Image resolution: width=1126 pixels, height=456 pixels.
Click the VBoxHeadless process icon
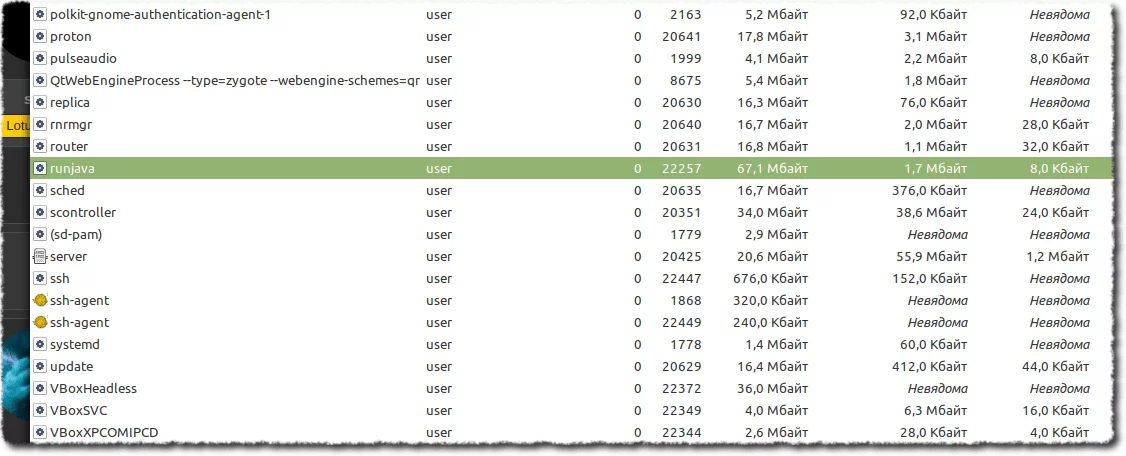tap(40, 389)
